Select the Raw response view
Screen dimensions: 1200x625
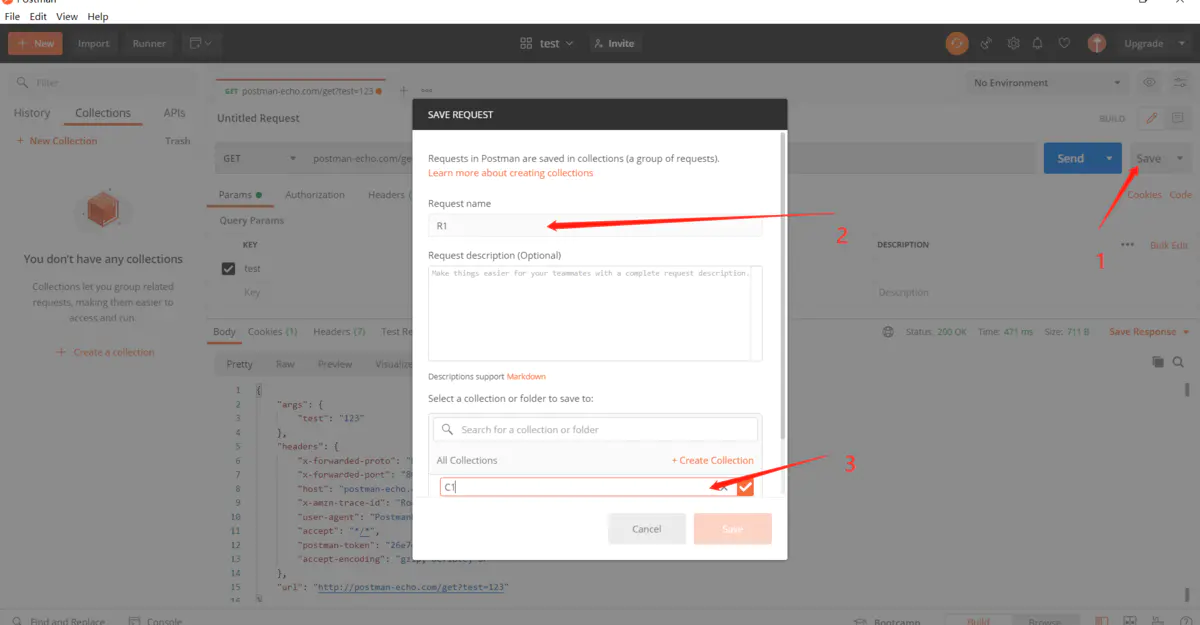pos(285,364)
